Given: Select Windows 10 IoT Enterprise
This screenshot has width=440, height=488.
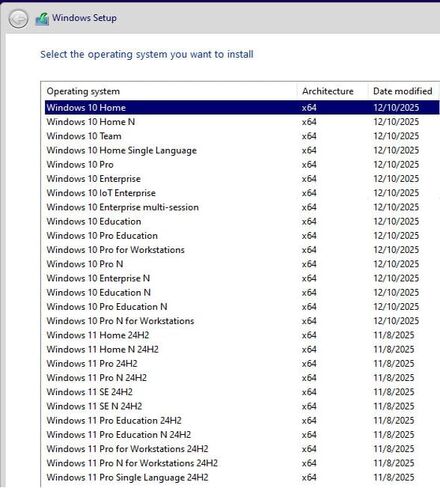Looking at the screenshot, I should point(242,193).
